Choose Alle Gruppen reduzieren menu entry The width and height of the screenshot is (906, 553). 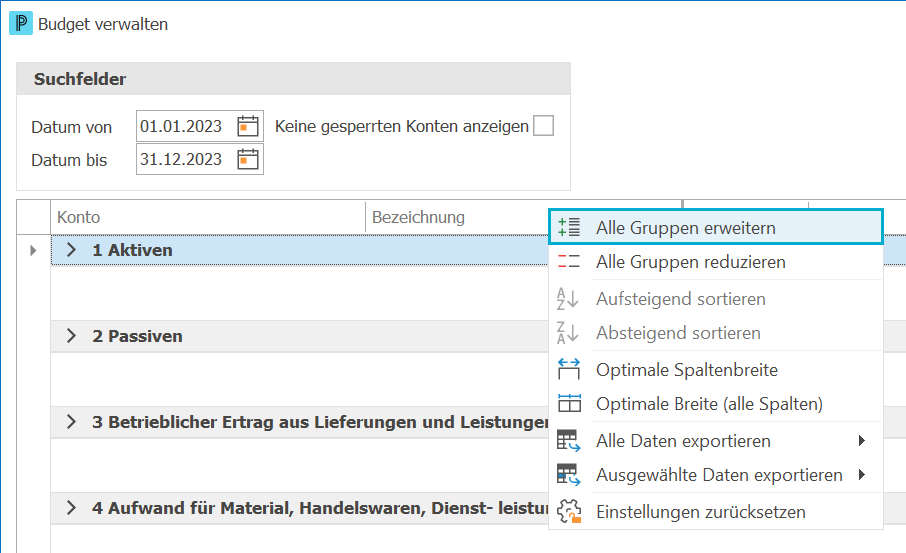click(x=716, y=262)
